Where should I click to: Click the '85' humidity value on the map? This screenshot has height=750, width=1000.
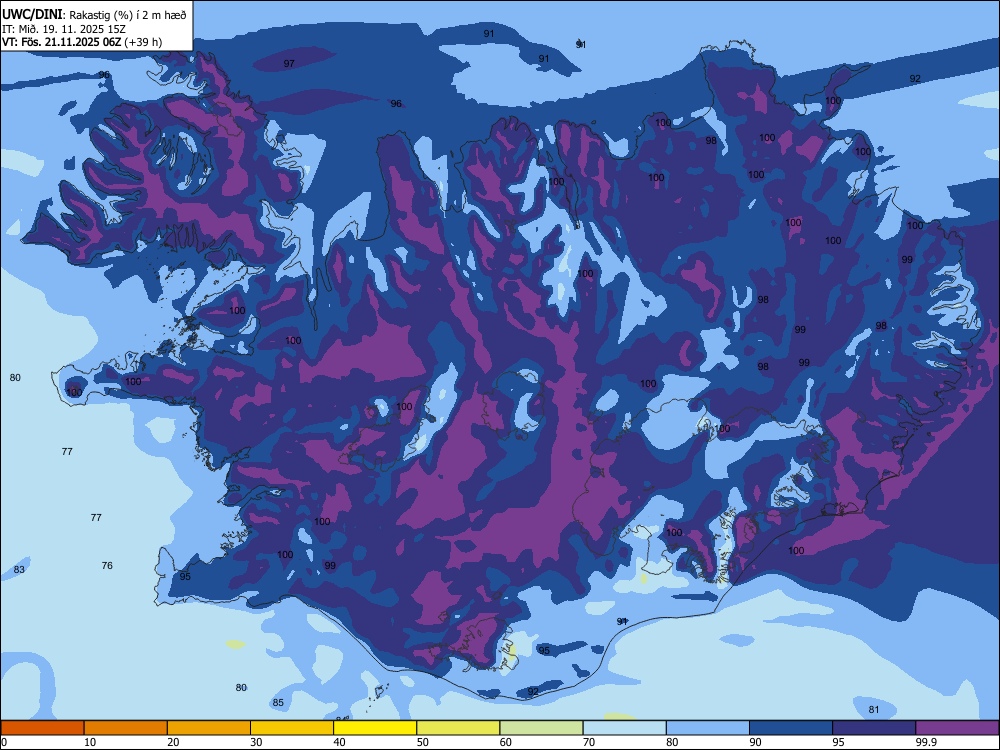pyautogui.click(x=278, y=703)
